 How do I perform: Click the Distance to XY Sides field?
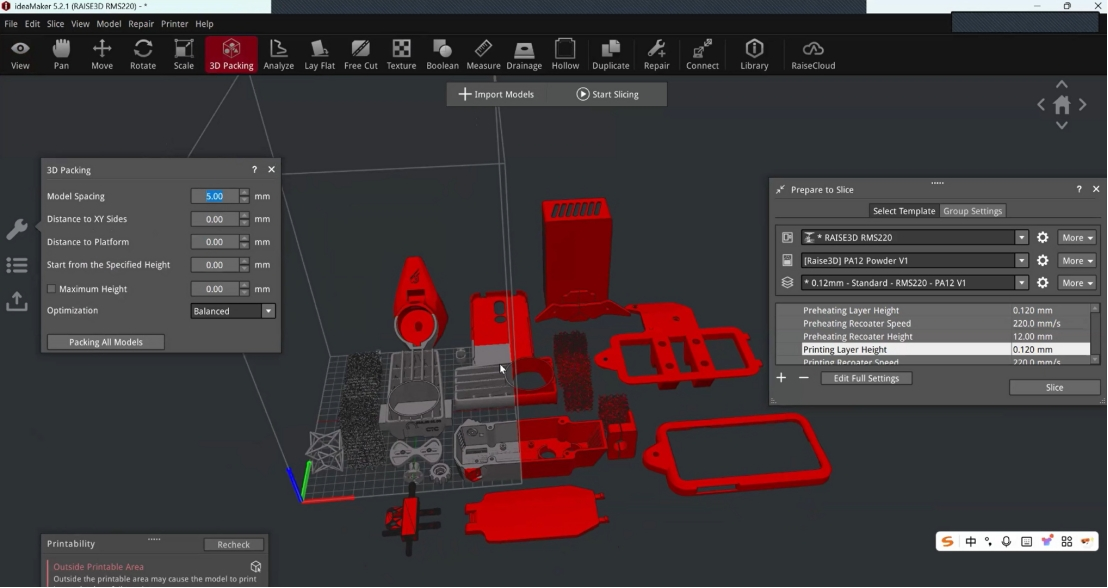tap(215, 219)
